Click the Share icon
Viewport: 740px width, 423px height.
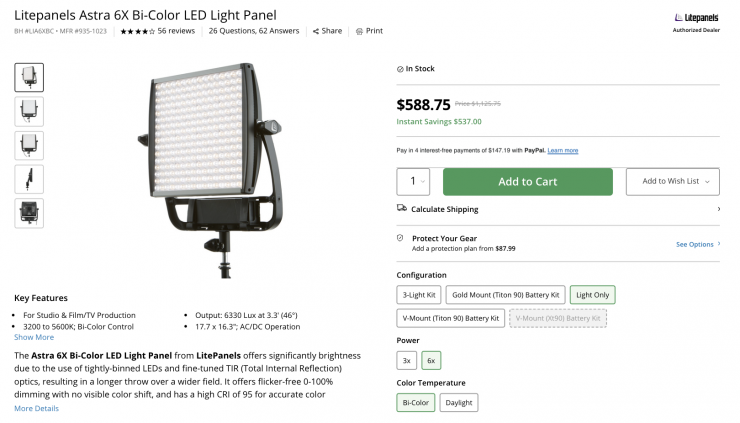pyautogui.click(x=316, y=31)
